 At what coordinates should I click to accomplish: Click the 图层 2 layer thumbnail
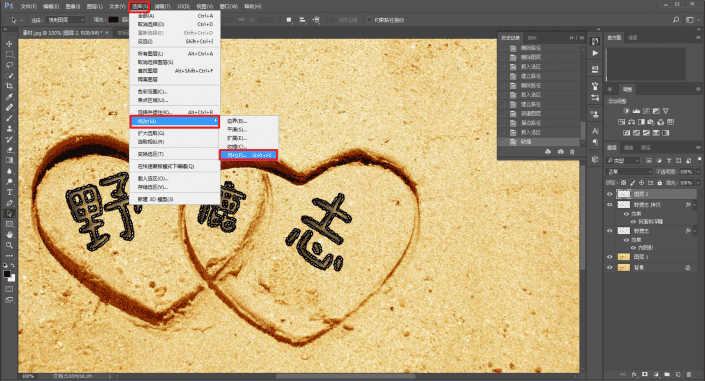(x=624, y=194)
